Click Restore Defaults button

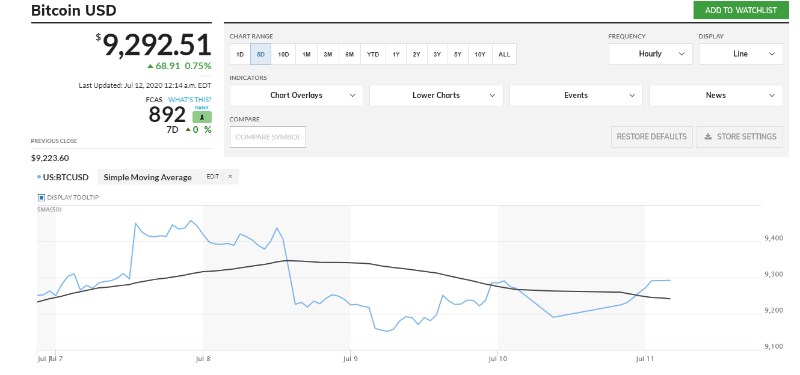(x=652, y=137)
